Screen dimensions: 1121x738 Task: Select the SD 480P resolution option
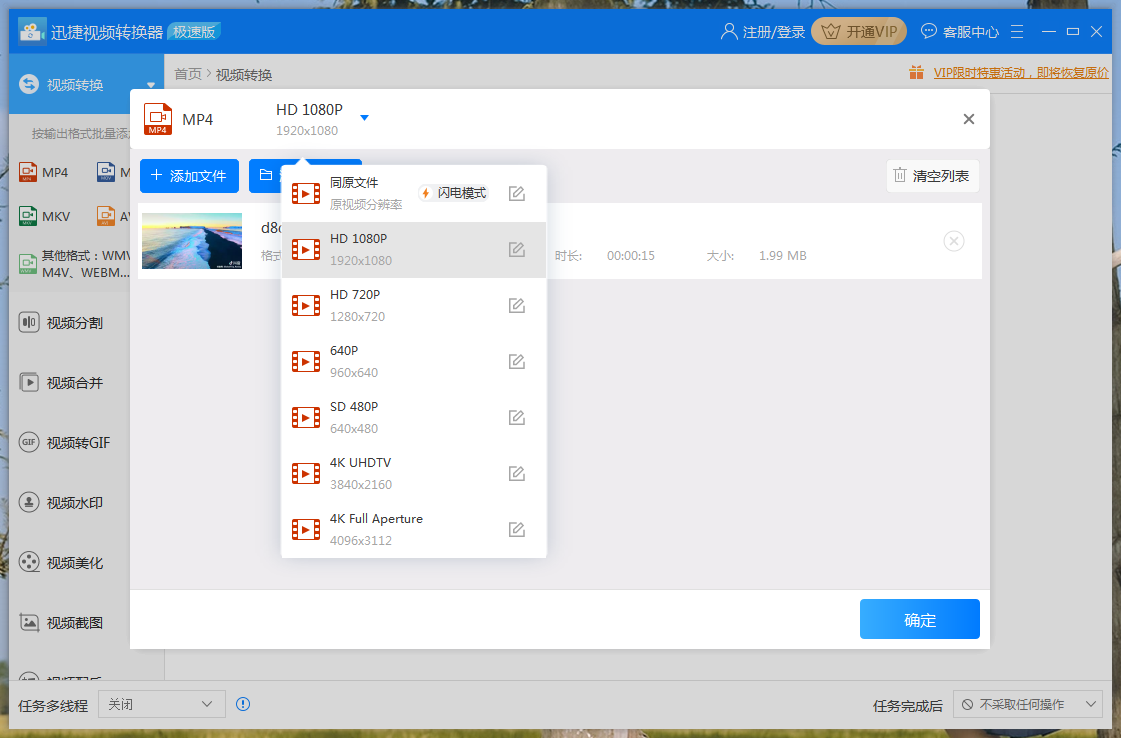click(x=380, y=414)
